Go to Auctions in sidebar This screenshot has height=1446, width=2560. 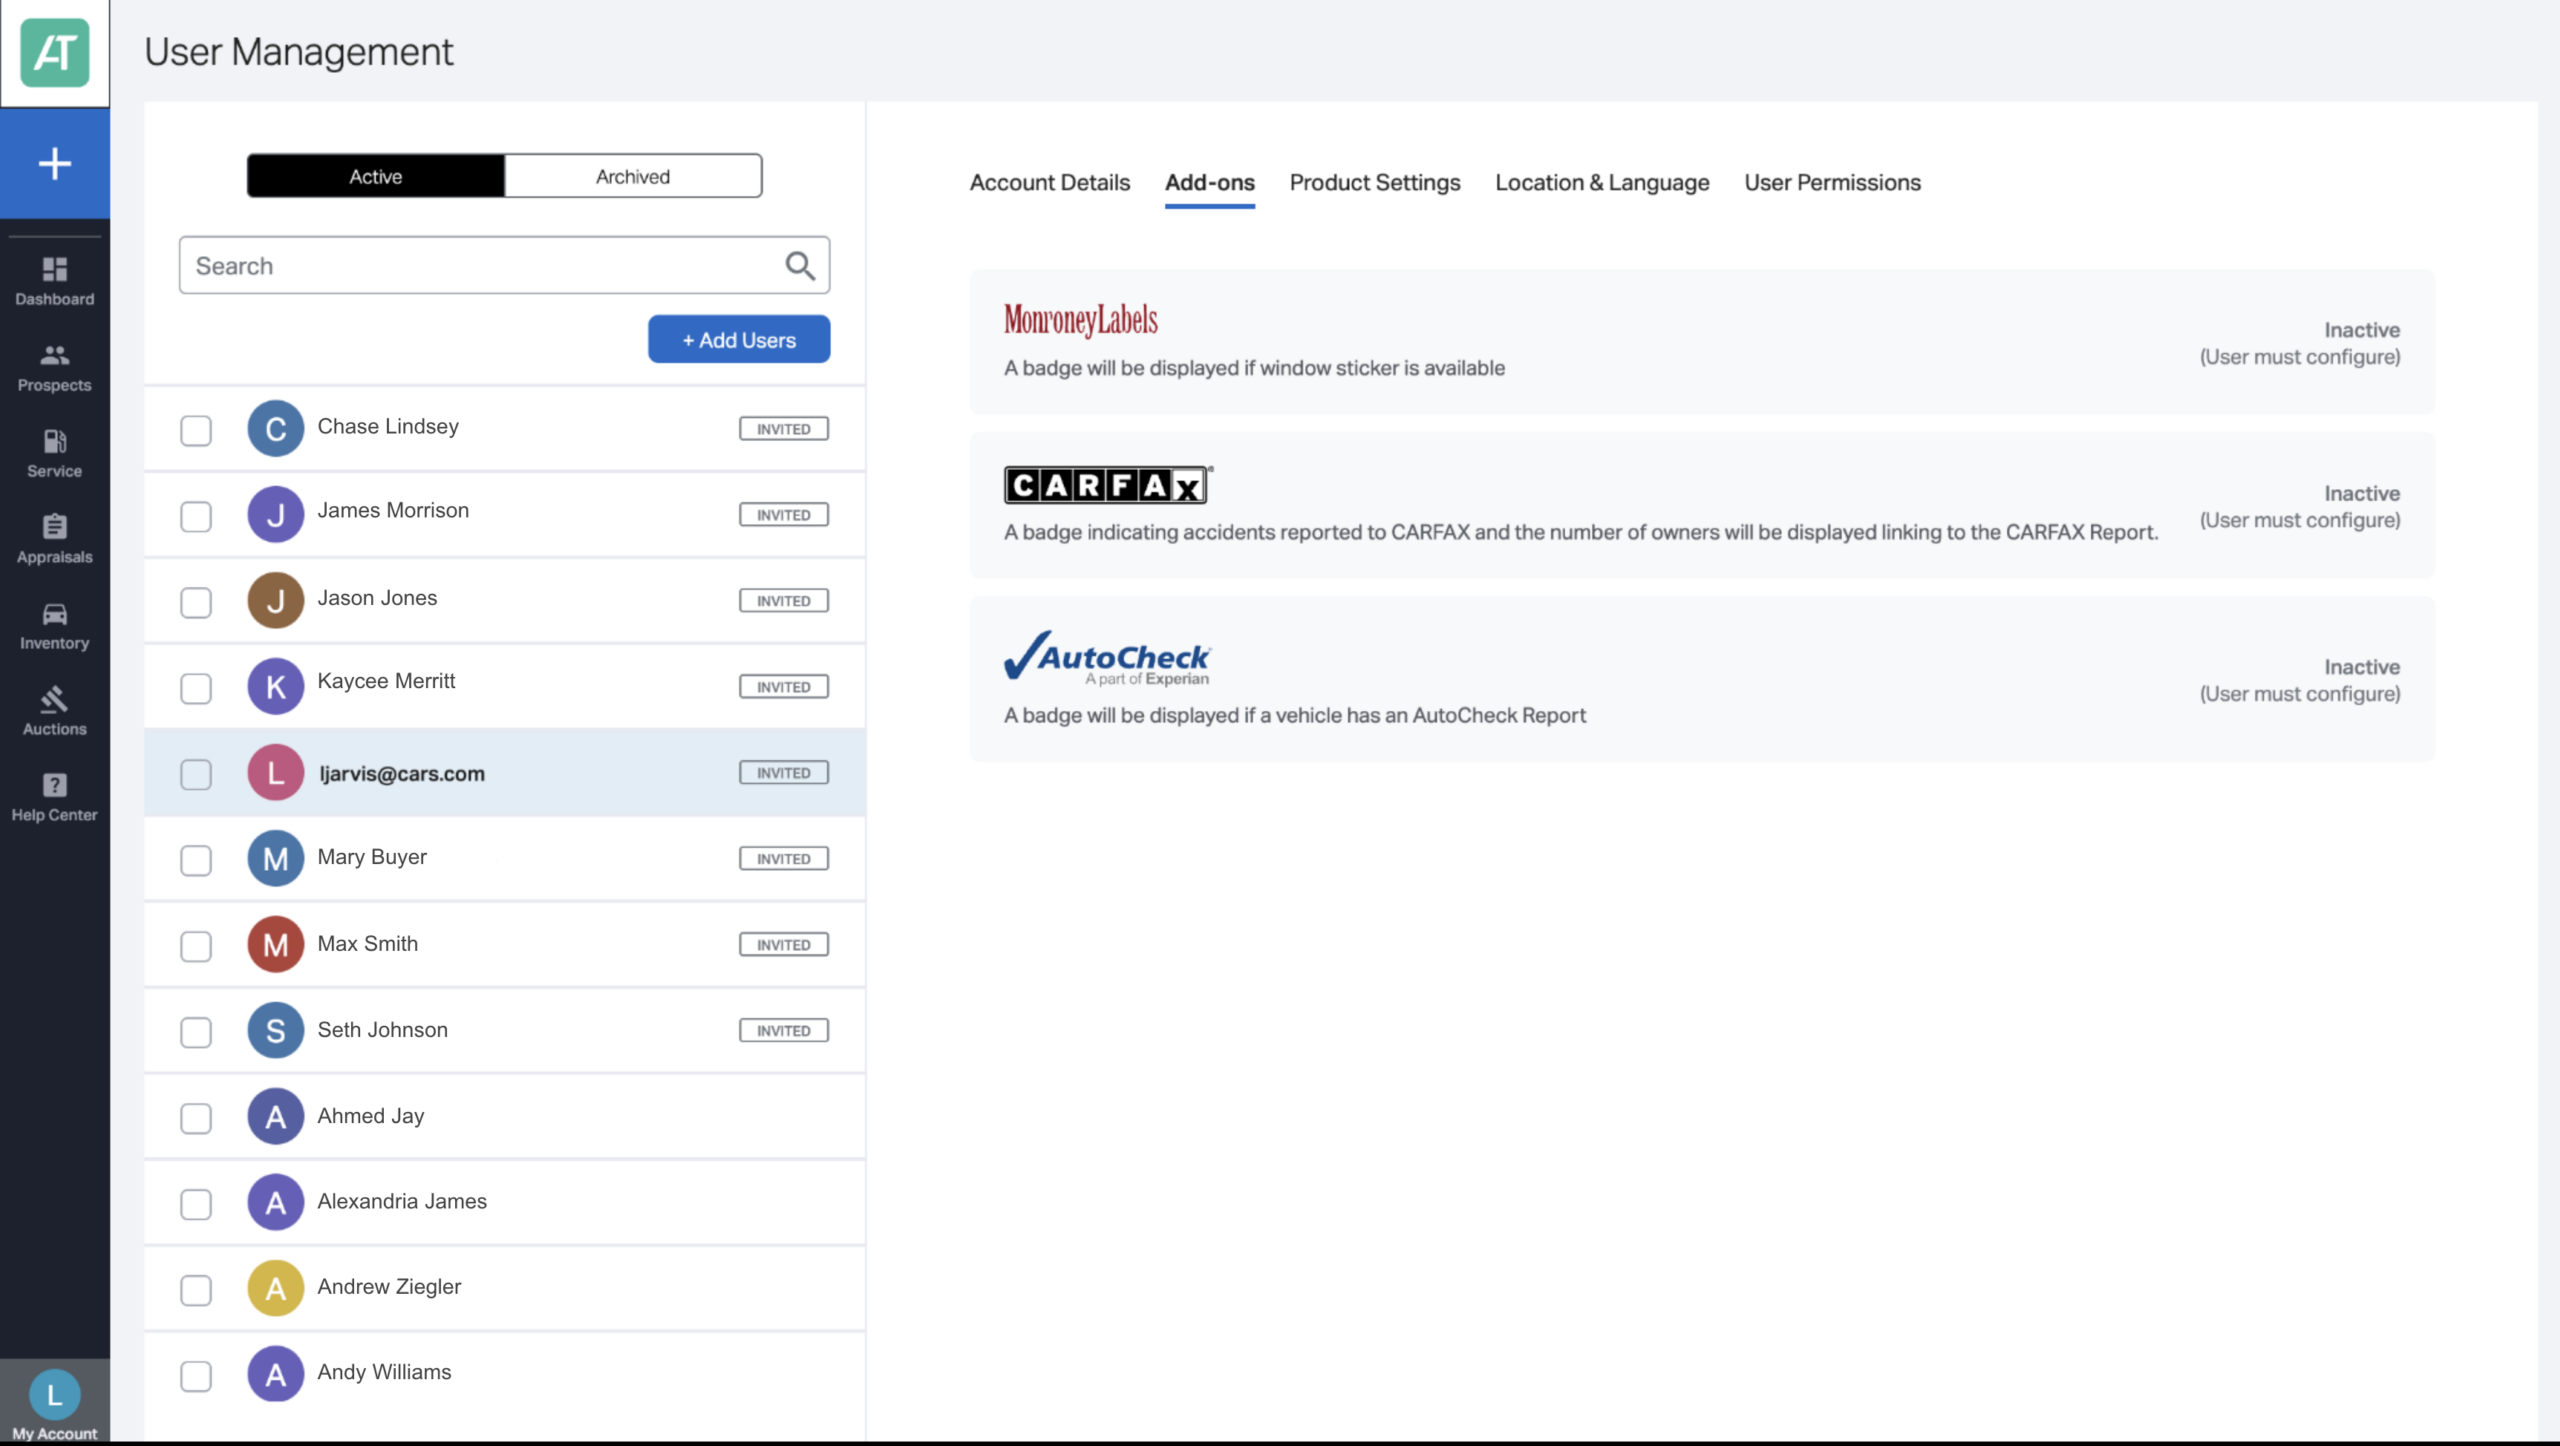point(55,711)
